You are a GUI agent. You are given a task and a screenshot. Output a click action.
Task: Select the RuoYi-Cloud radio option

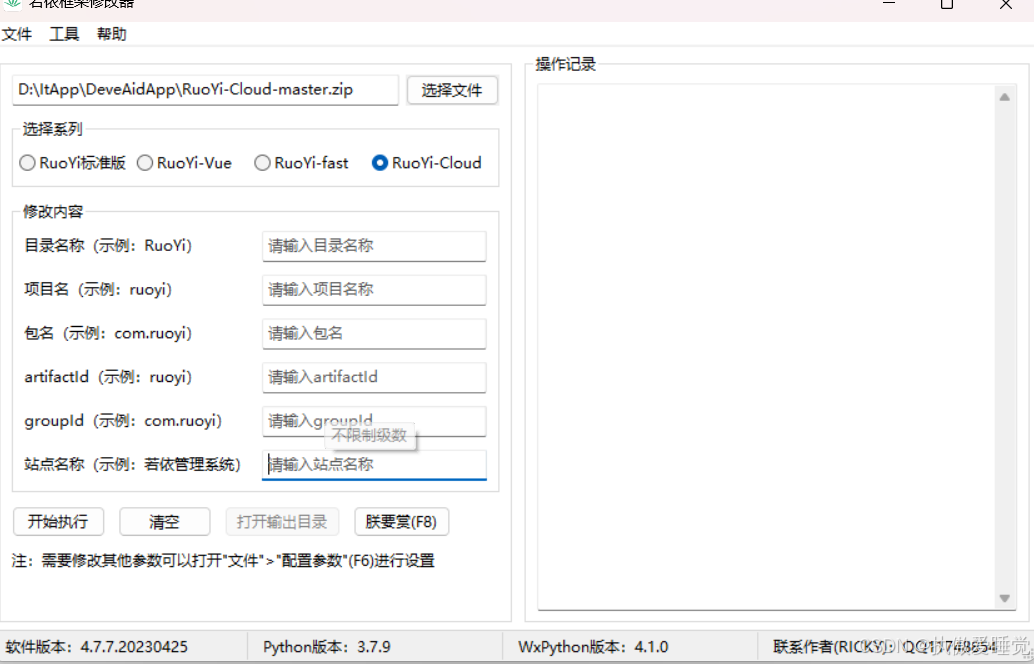click(427, 163)
